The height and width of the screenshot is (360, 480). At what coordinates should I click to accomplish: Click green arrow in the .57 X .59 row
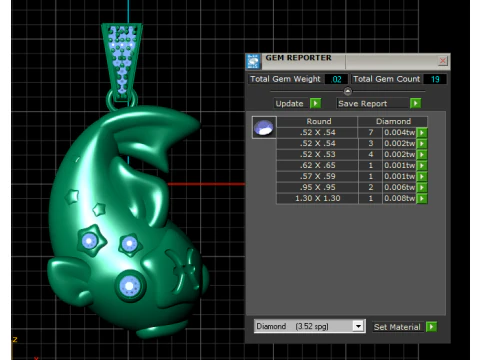(x=422, y=177)
